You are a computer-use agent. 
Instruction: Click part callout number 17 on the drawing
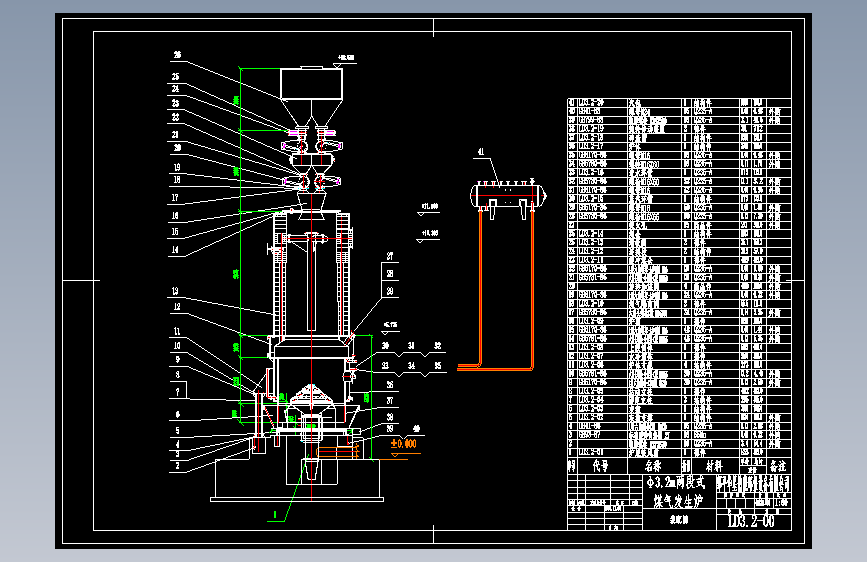pyautogui.click(x=175, y=197)
